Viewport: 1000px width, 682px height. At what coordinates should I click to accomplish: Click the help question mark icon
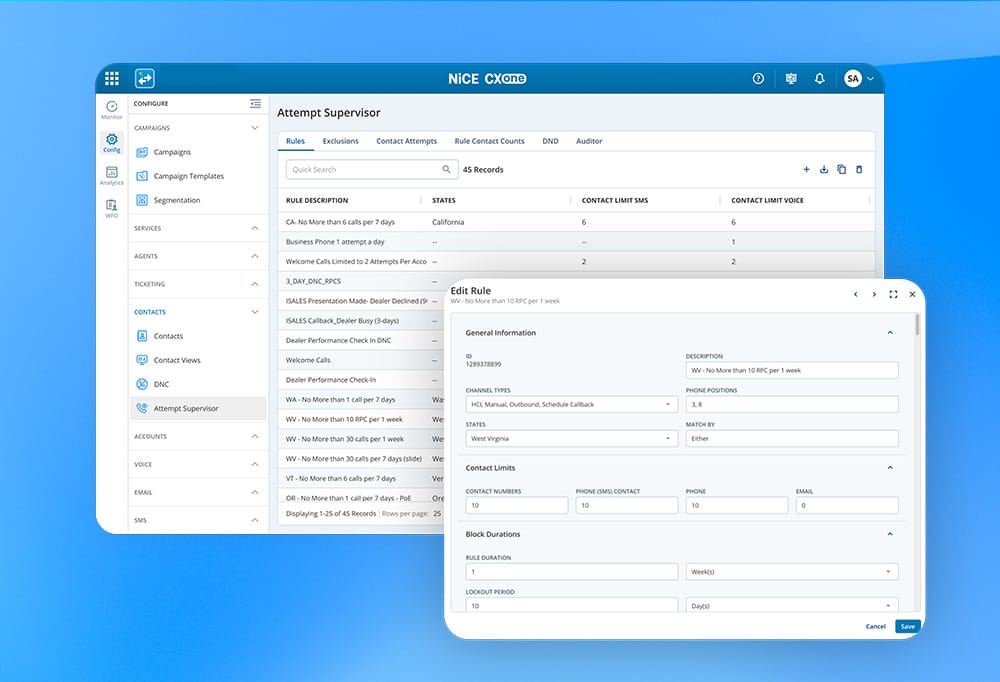(x=758, y=78)
